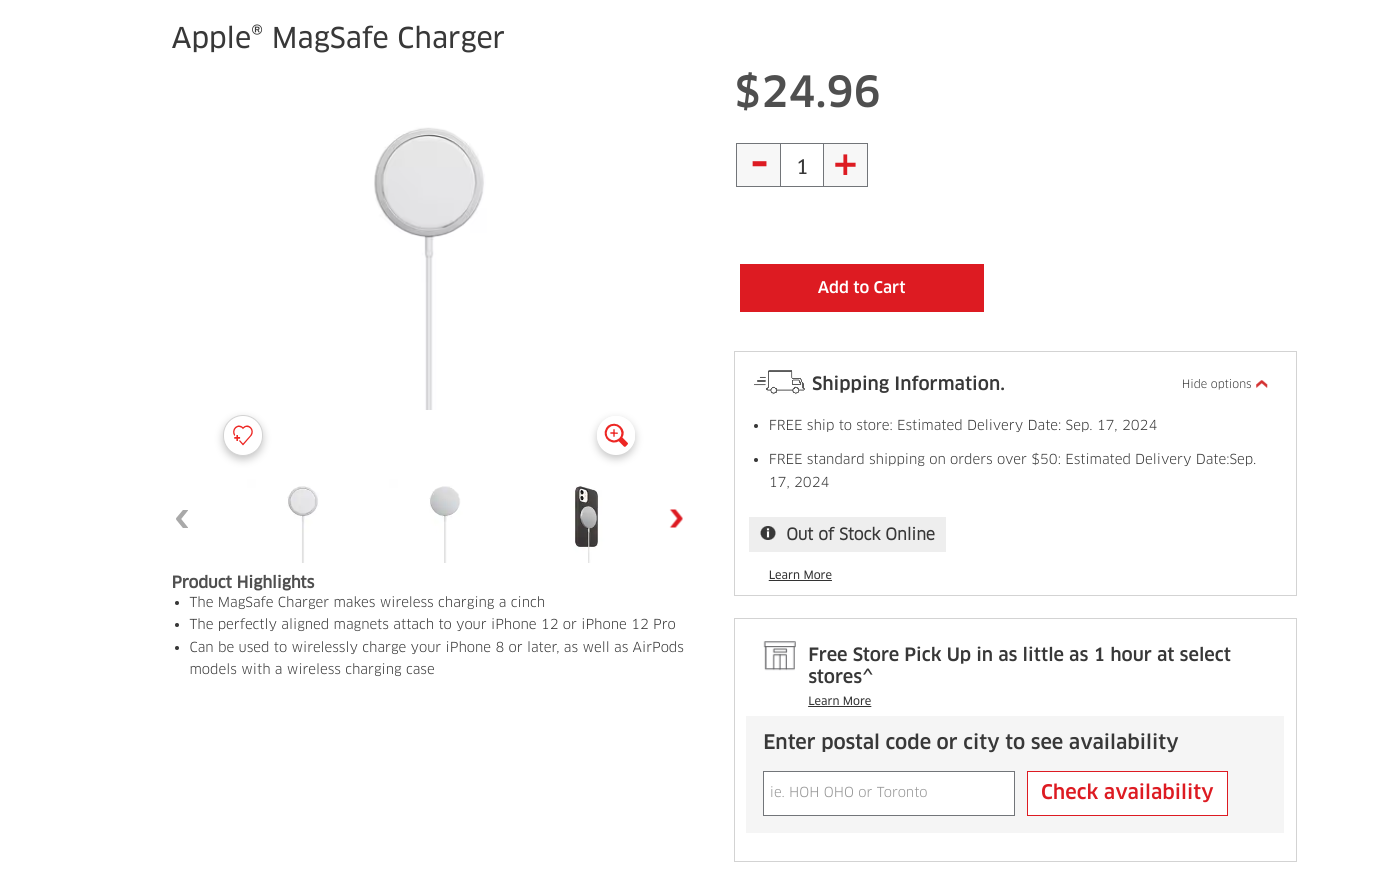Open Learn More under shipping information

coord(800,575)
